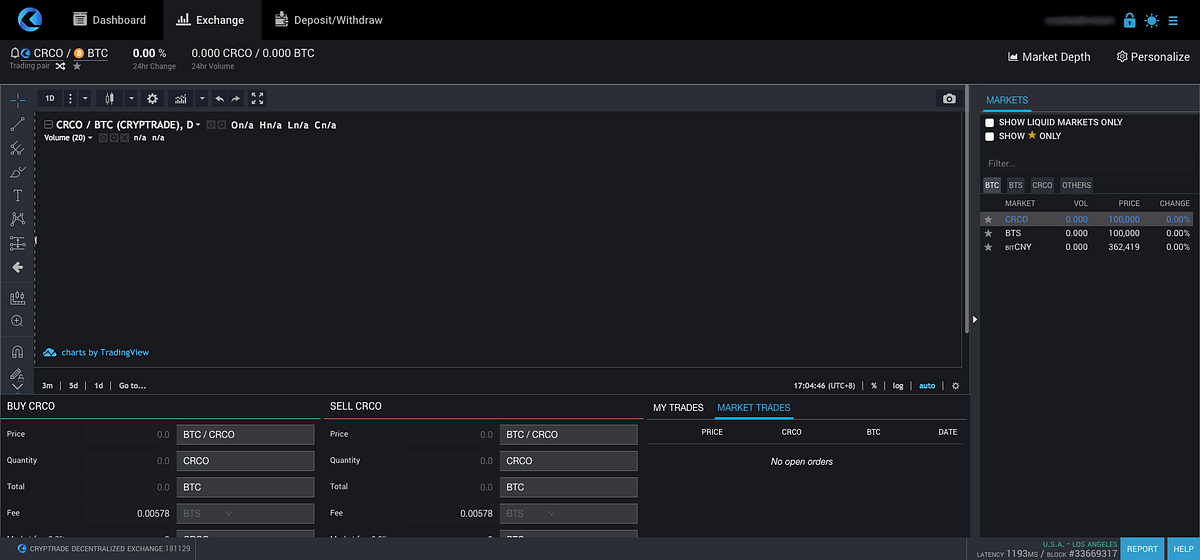
Task: Select the BTS markets tab
Action: 1016,185
